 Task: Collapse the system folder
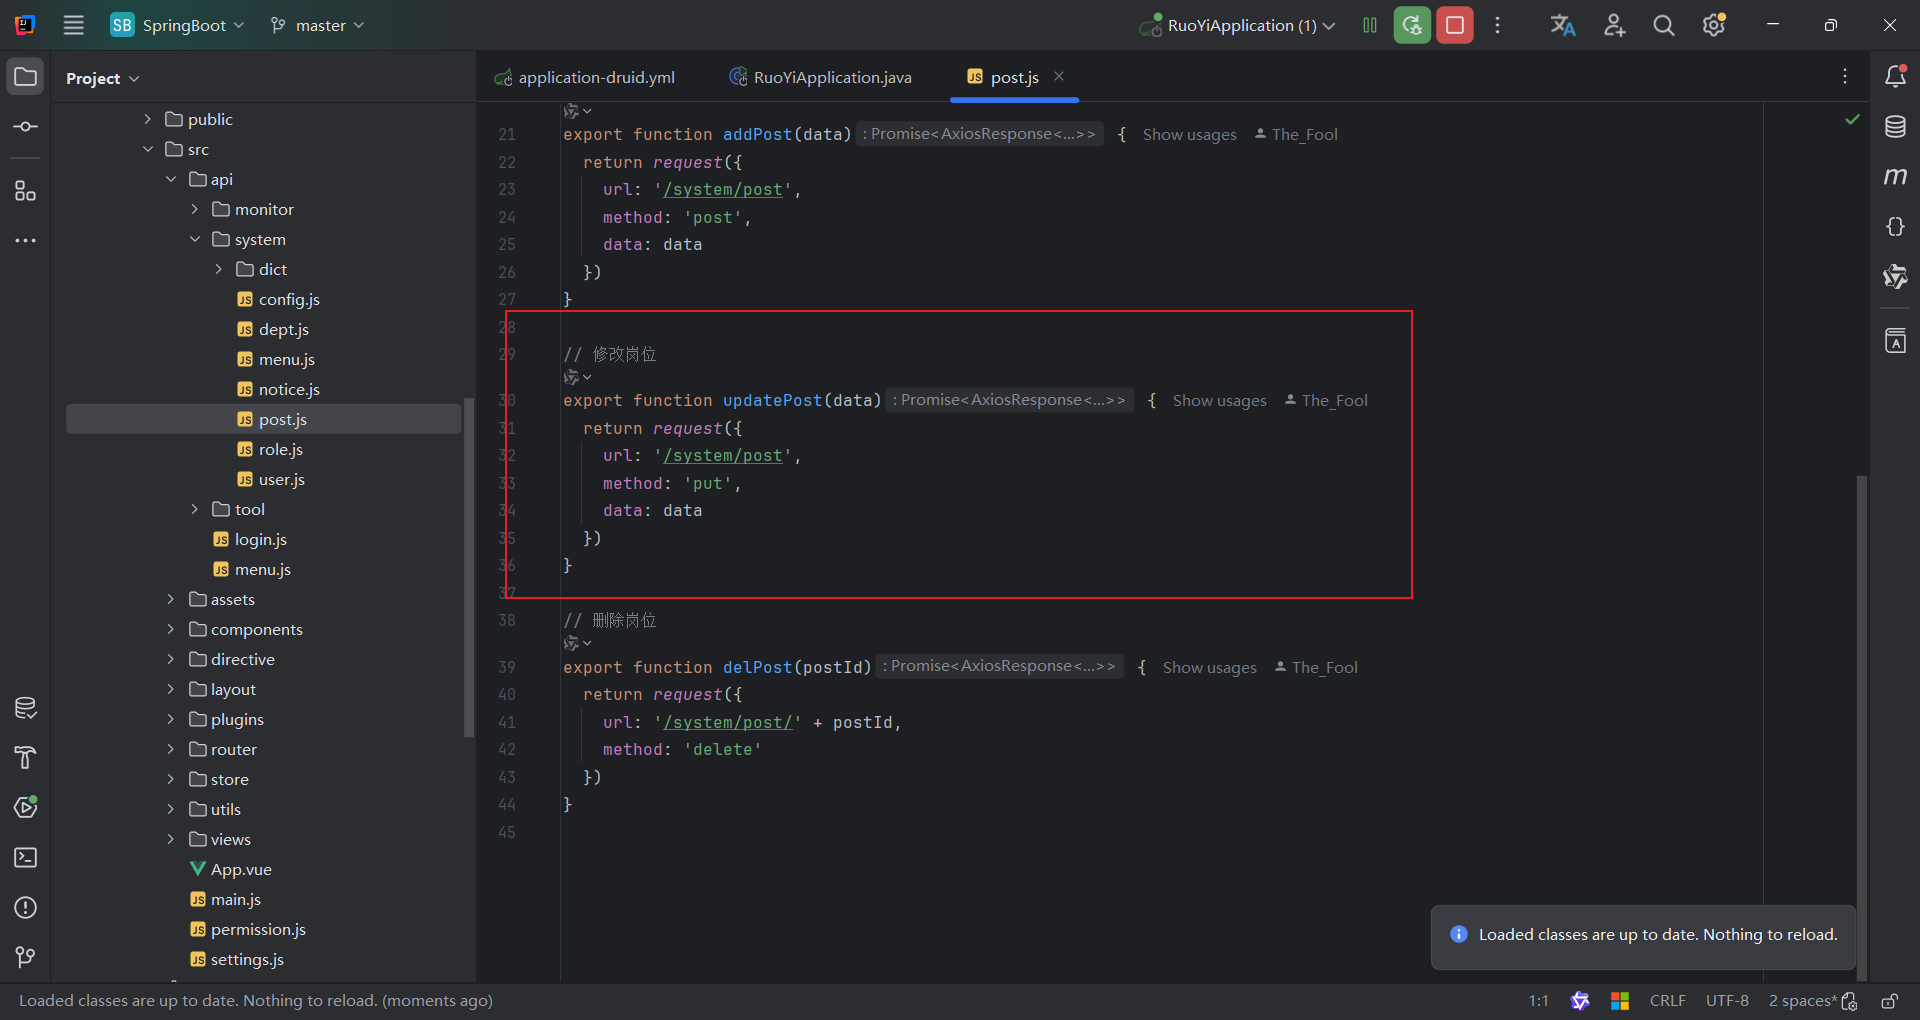(x=195, y=239)
